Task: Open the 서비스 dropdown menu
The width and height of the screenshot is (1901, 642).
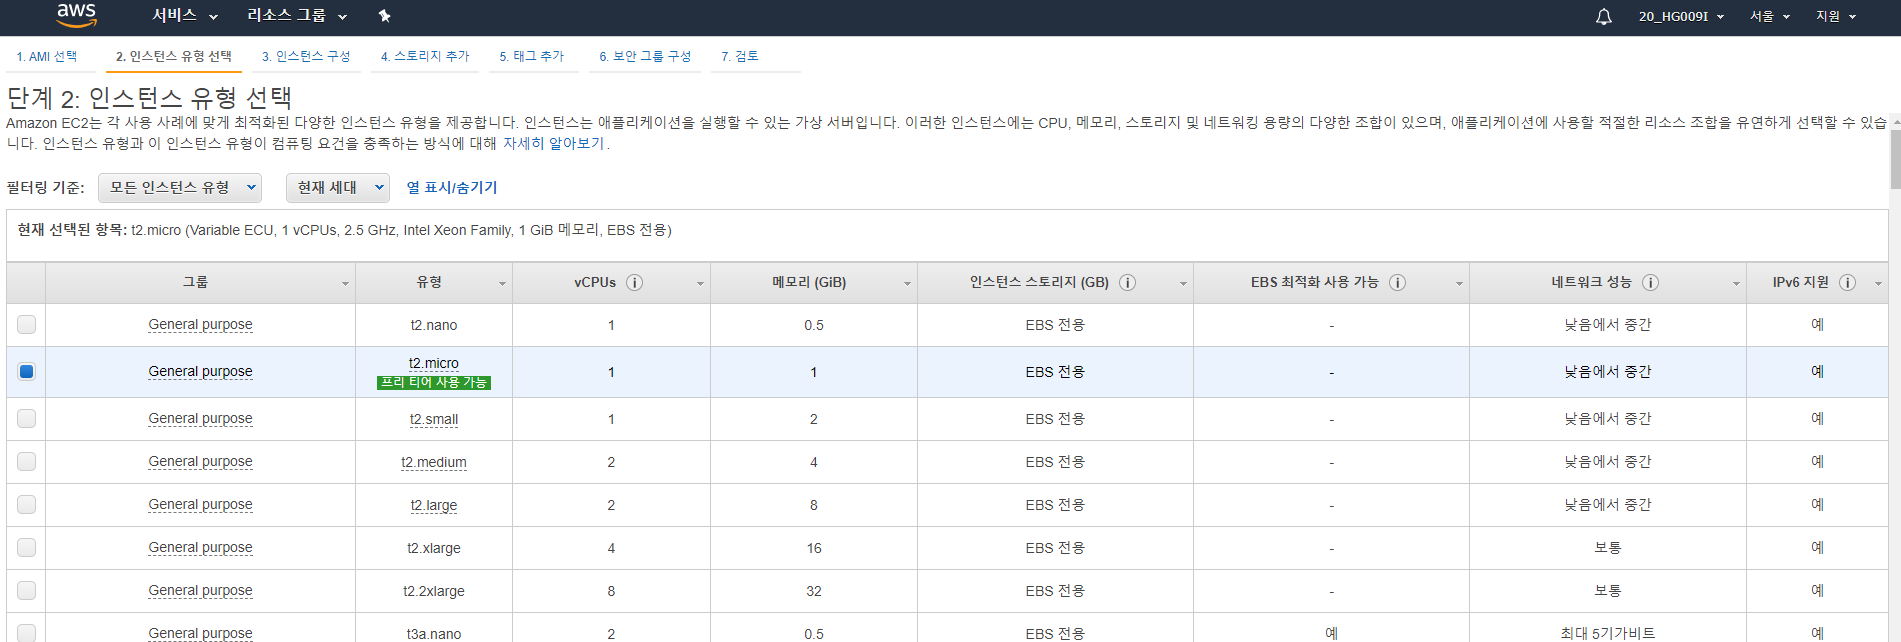Action: tap(185, 16)
